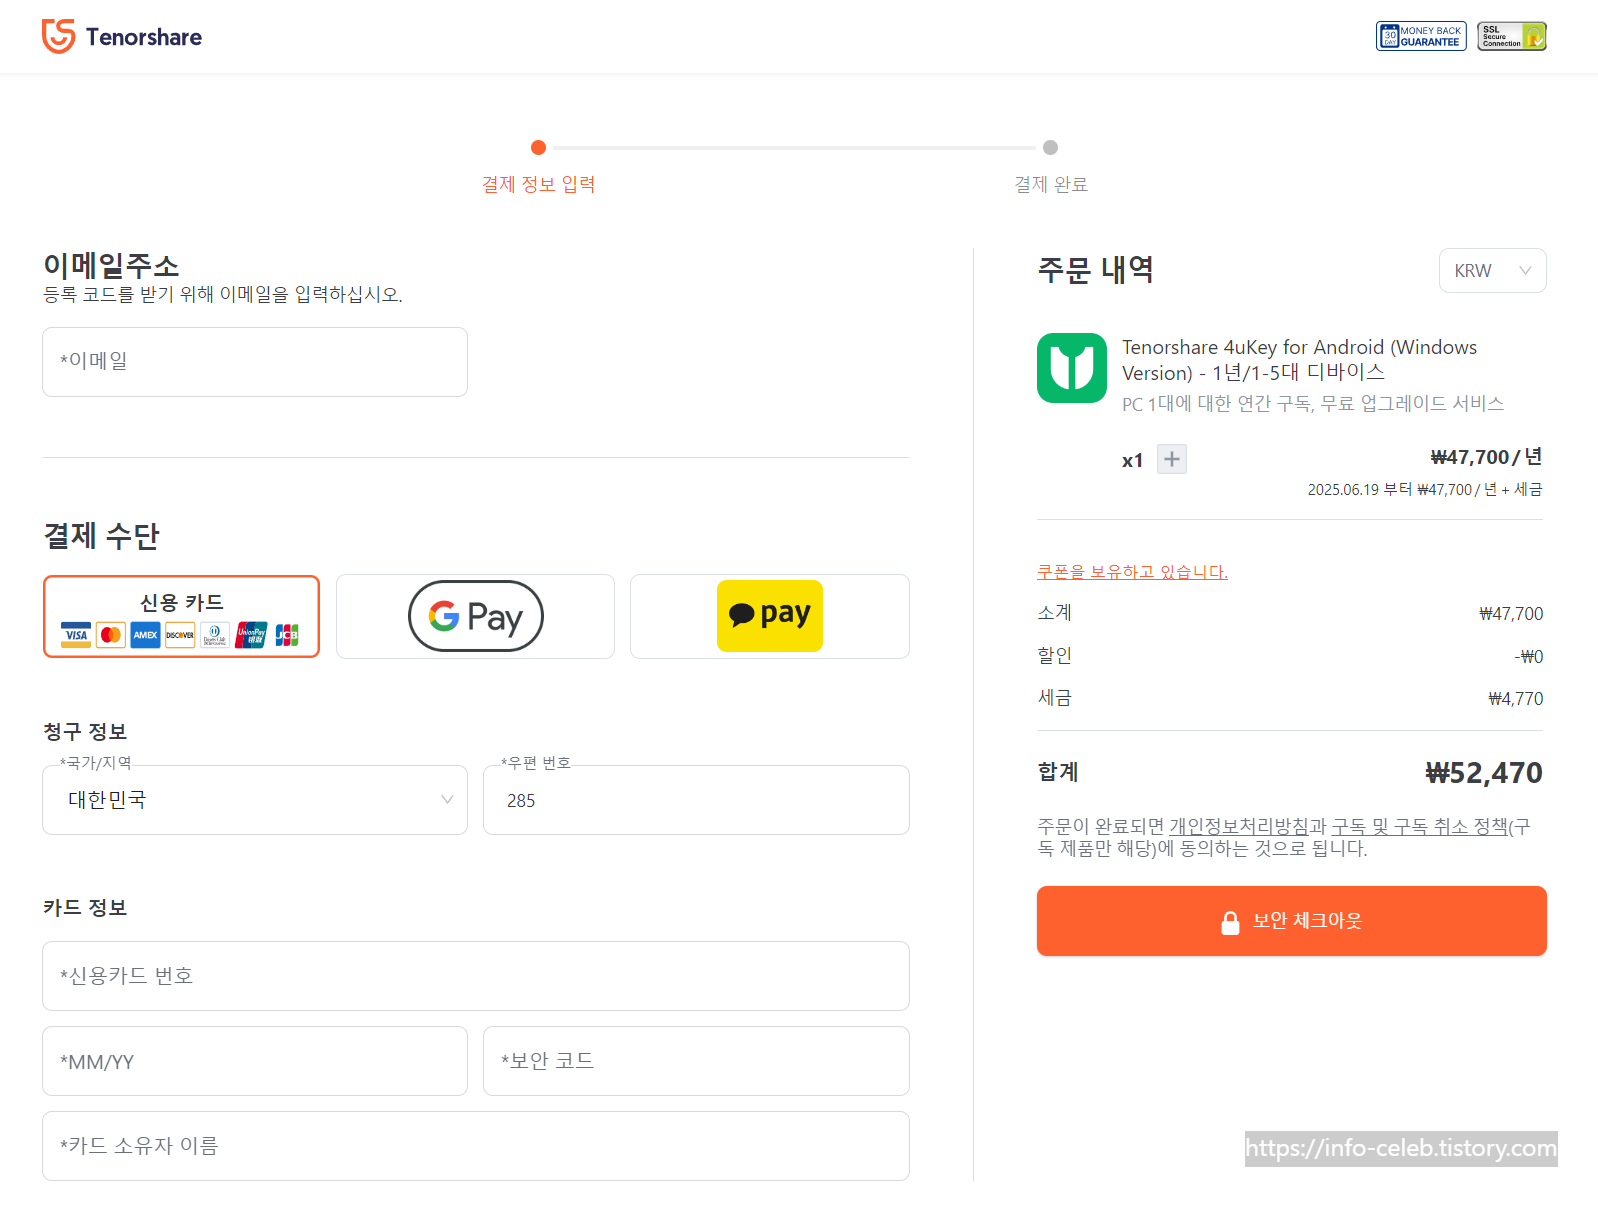This screenshot has width=1598, height=1207.
Task: Click the Visa card logo
Action: pyautogui.click(x=76, y=635)
